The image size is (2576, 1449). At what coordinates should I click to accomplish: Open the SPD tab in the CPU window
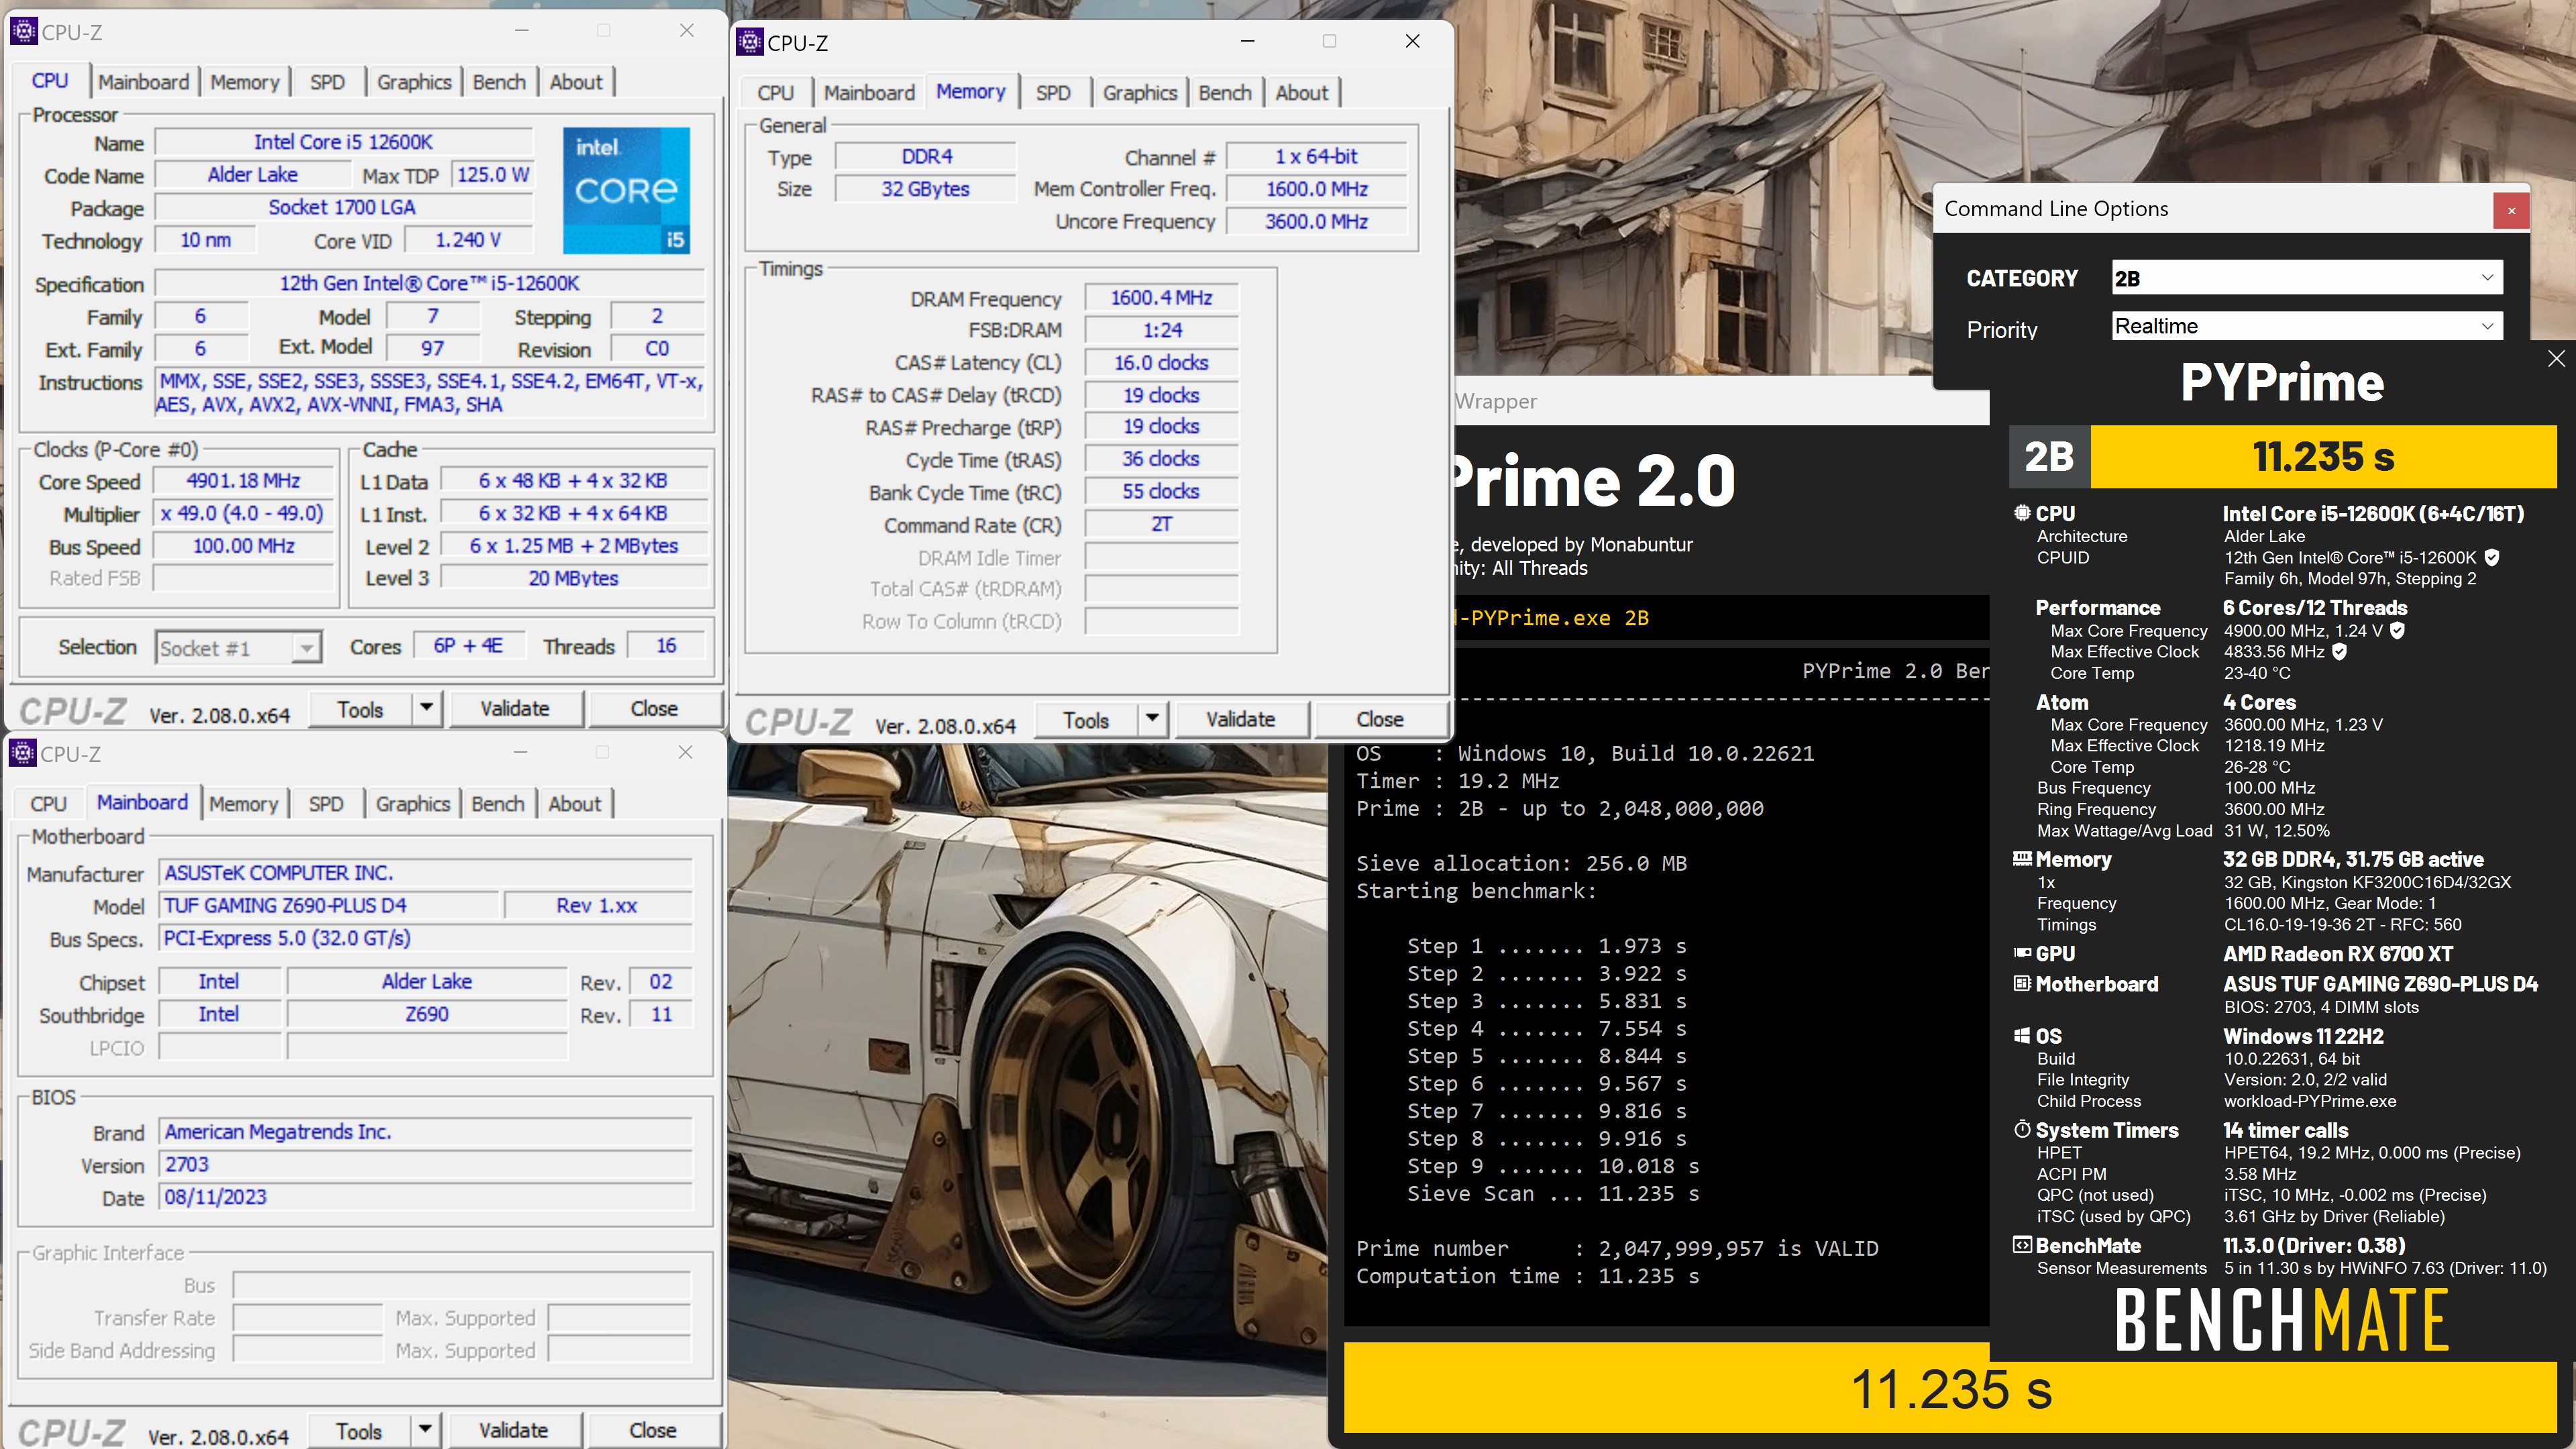(327, 82)
